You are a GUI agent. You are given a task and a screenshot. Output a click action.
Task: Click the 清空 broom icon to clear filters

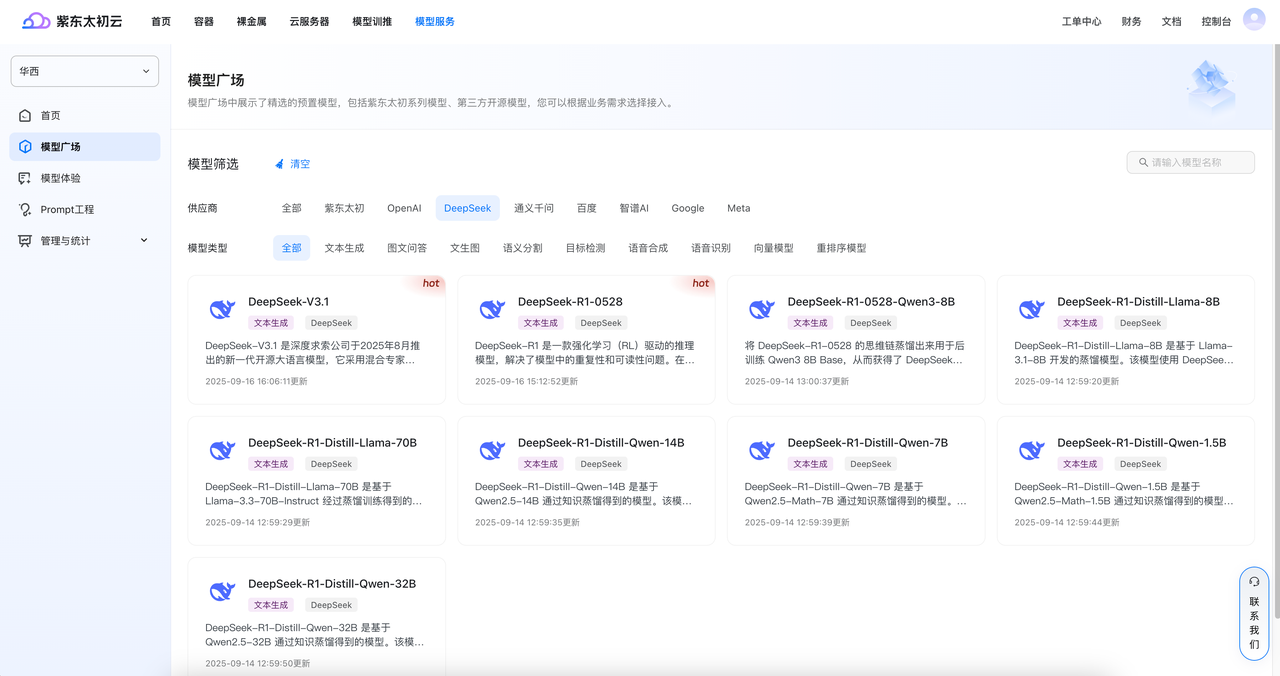click(x=280, y=164)
